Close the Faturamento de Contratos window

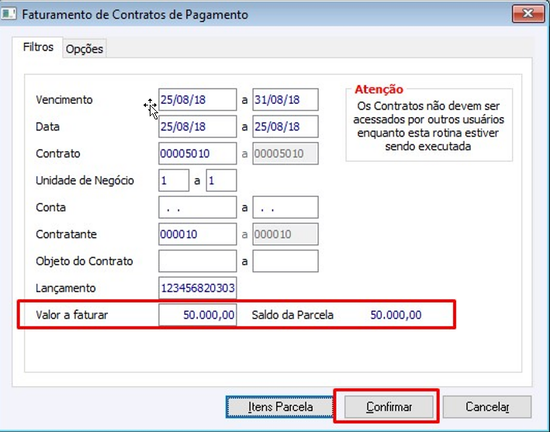[528, 14]
